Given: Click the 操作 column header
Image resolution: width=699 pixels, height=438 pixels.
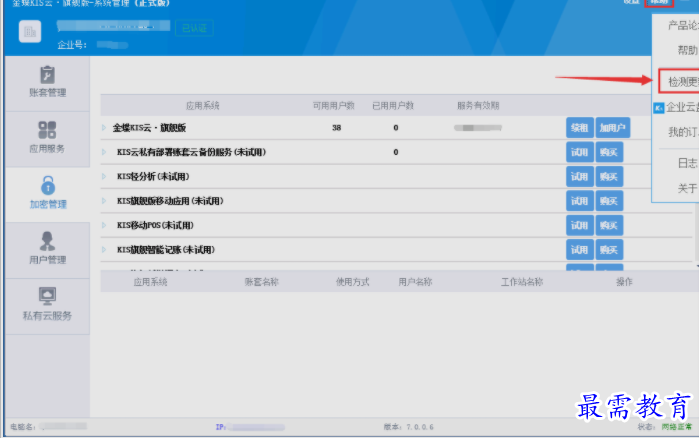Looking at the screenshot, I should [624, 282].
